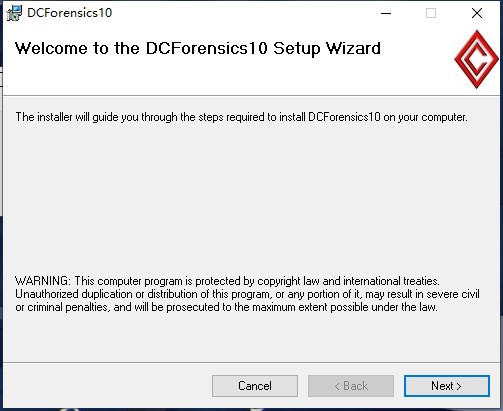This screenshot has width=503, height=411.
Task: Click the red diamond DCForensics logo
Action: pyautogui.click(x=477, y=59)
